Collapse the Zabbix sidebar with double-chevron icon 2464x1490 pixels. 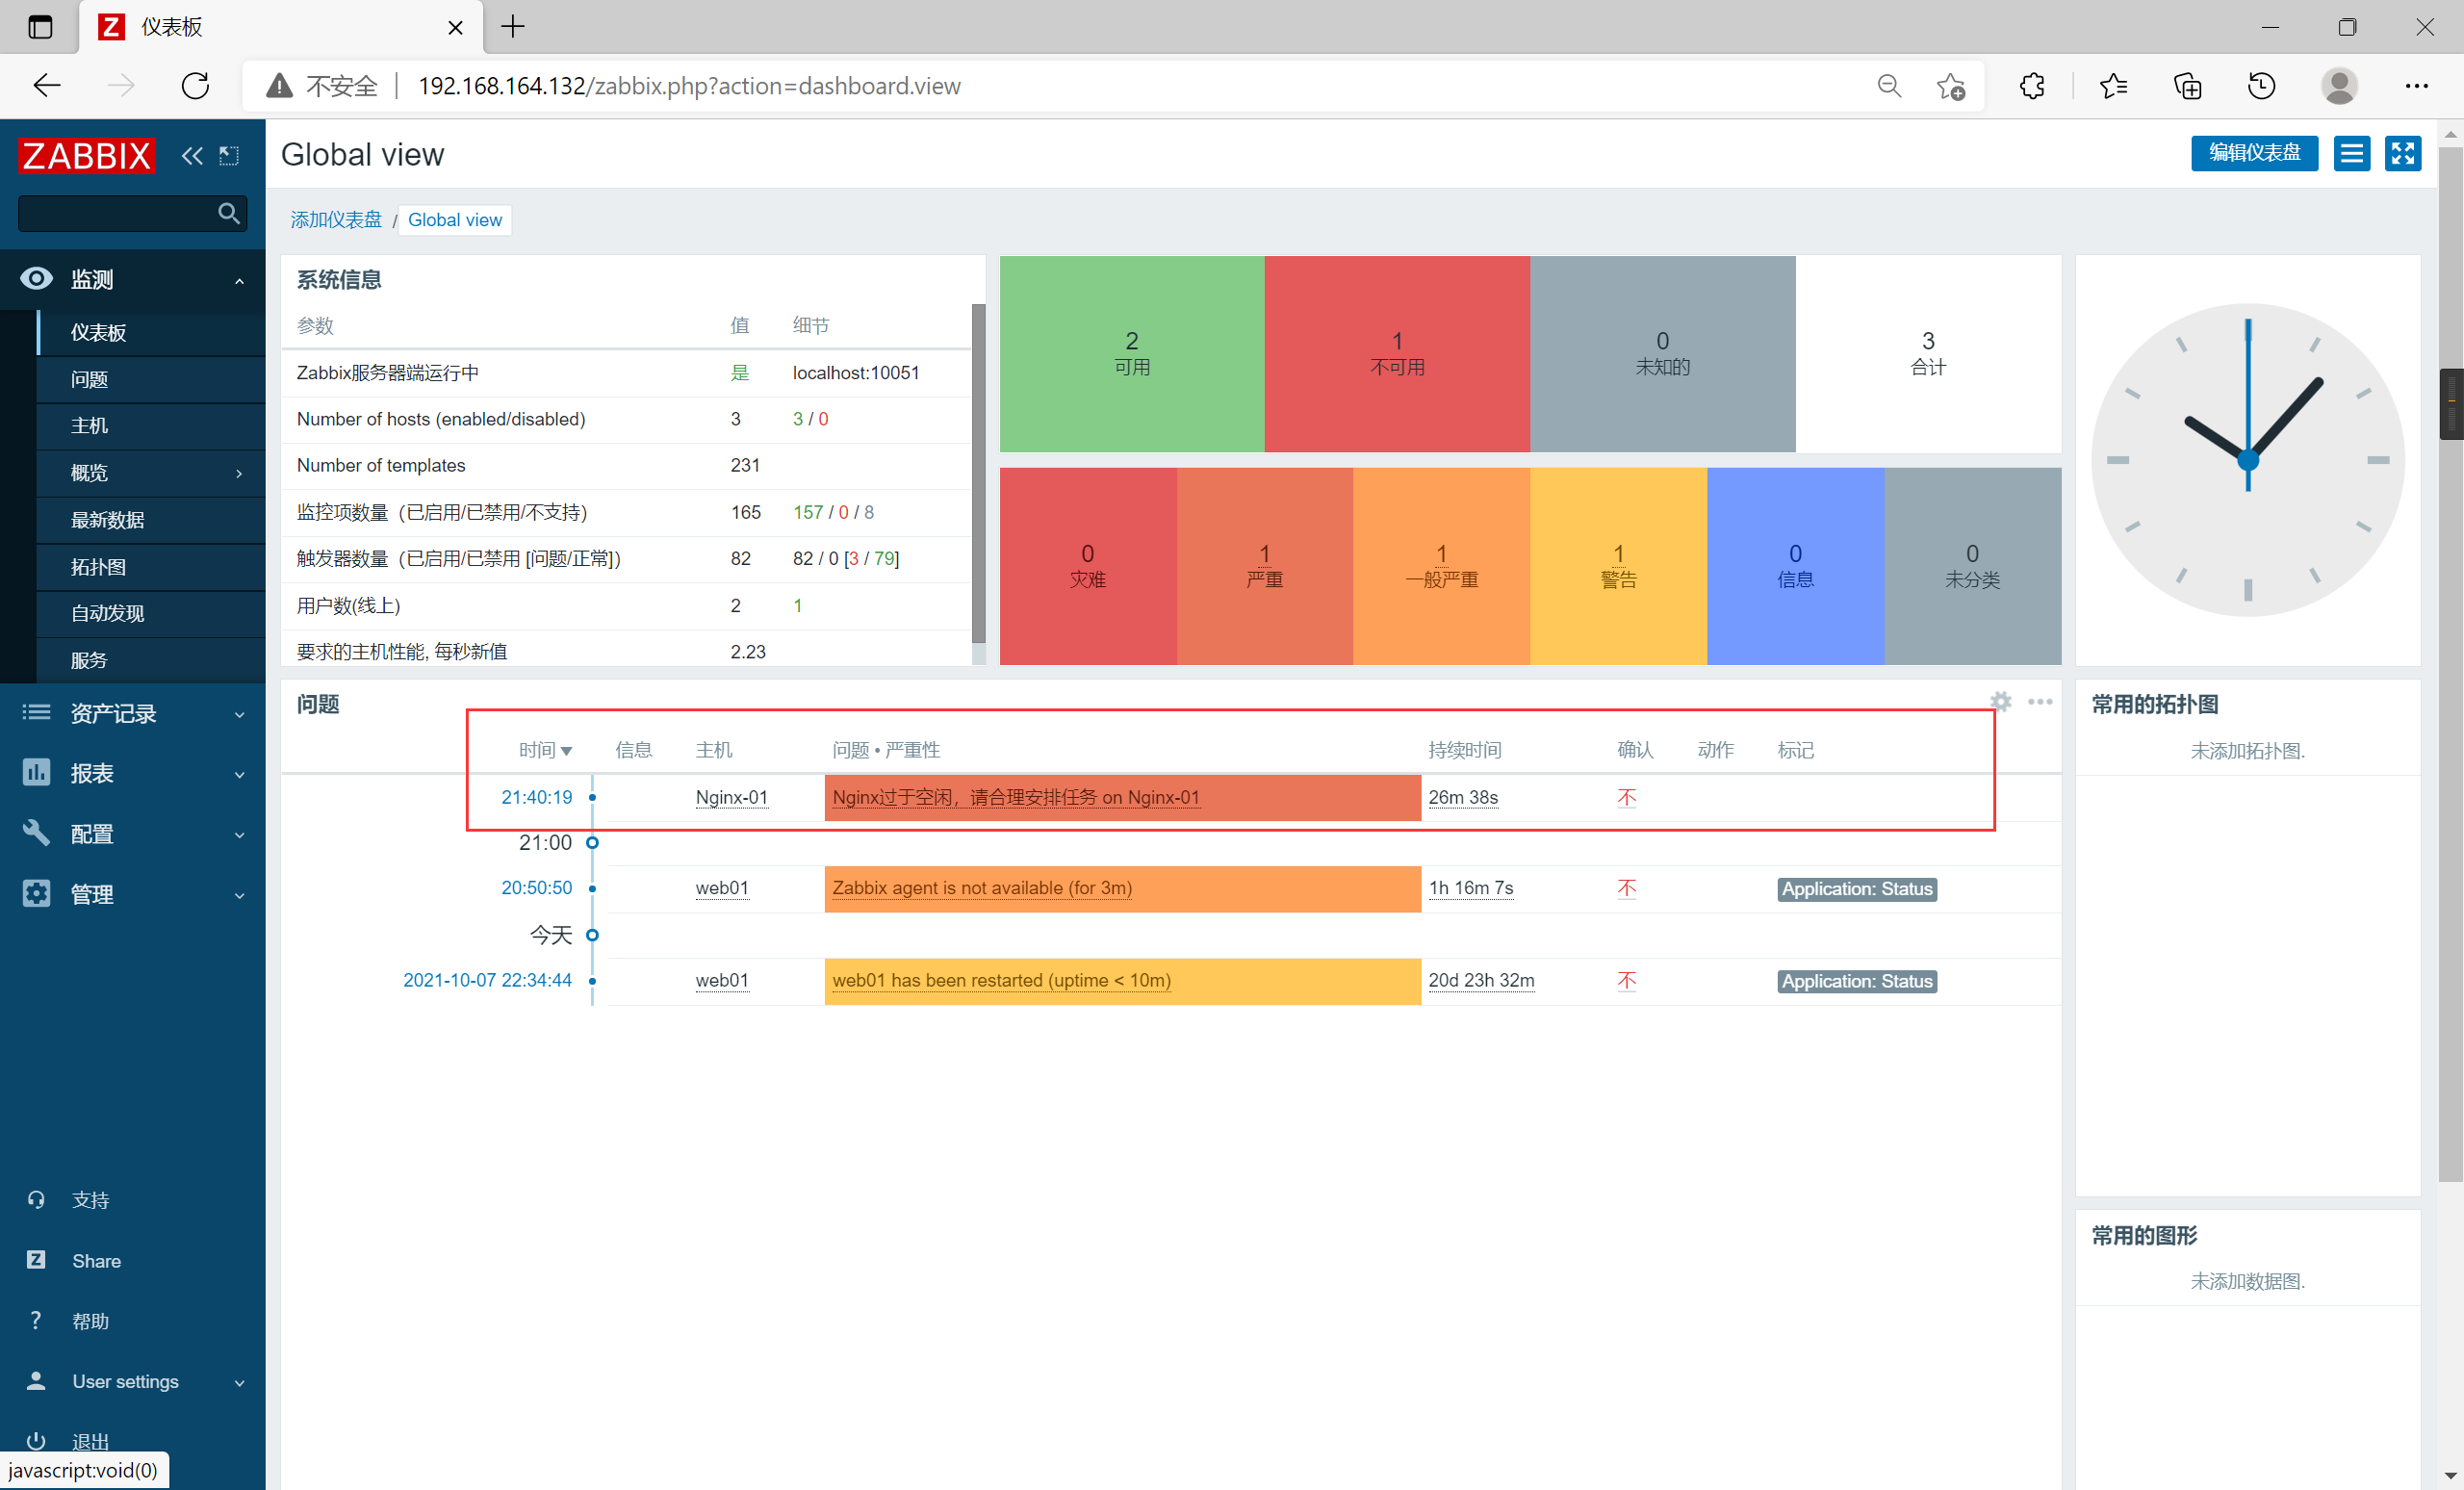point(191,155)
